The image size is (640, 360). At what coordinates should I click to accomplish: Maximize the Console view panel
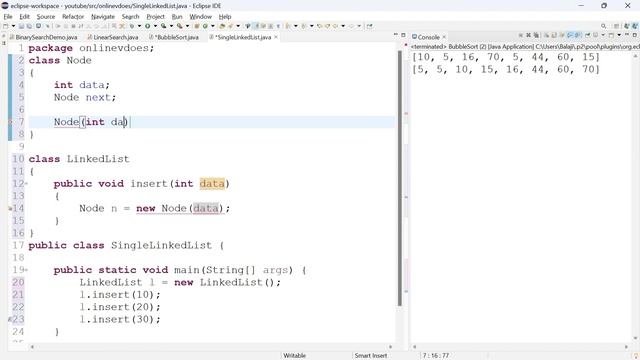[x=635, y=36]
